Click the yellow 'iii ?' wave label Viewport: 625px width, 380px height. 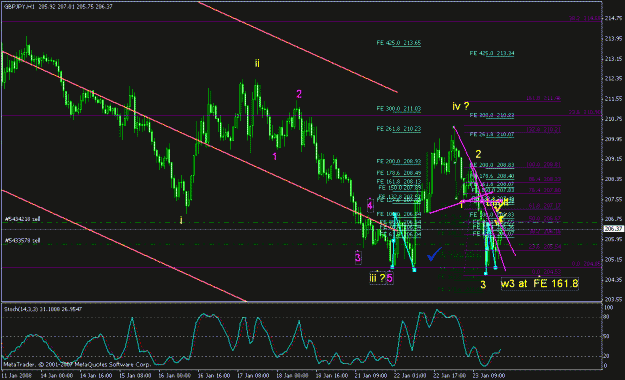coord(377,278)
